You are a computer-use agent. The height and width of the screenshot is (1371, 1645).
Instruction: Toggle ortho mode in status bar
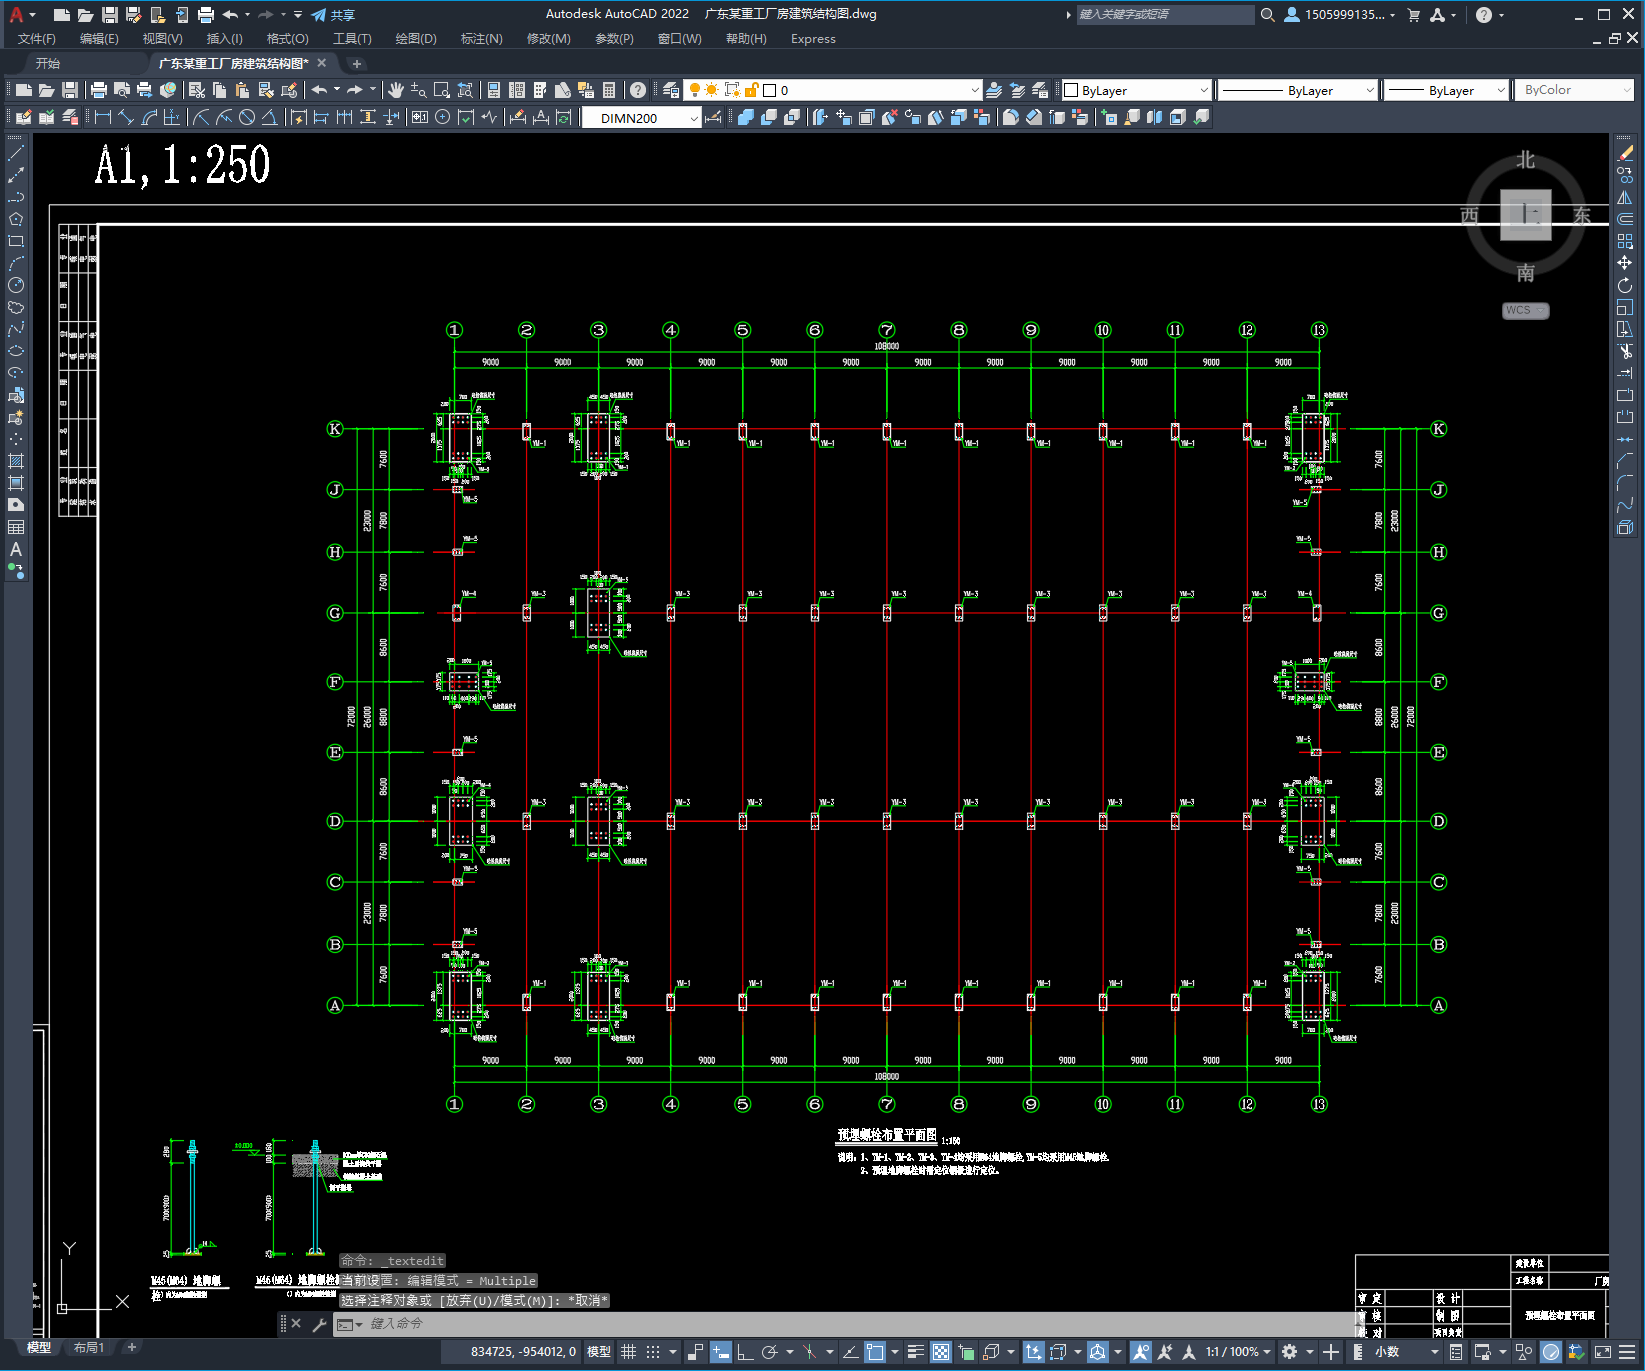click(745, 1352)
